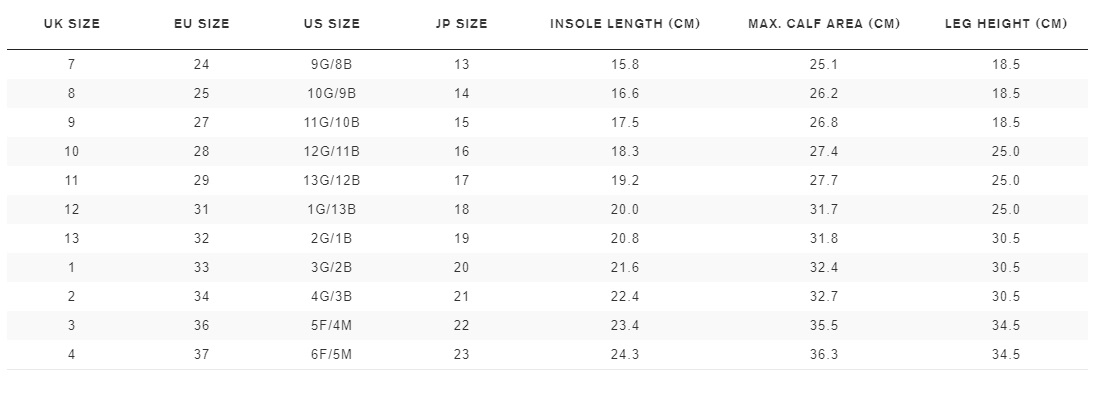Viewport: 1105px width, 415px height.
Task: Select JP size 20 cell
Action: [x=462, y=268]
